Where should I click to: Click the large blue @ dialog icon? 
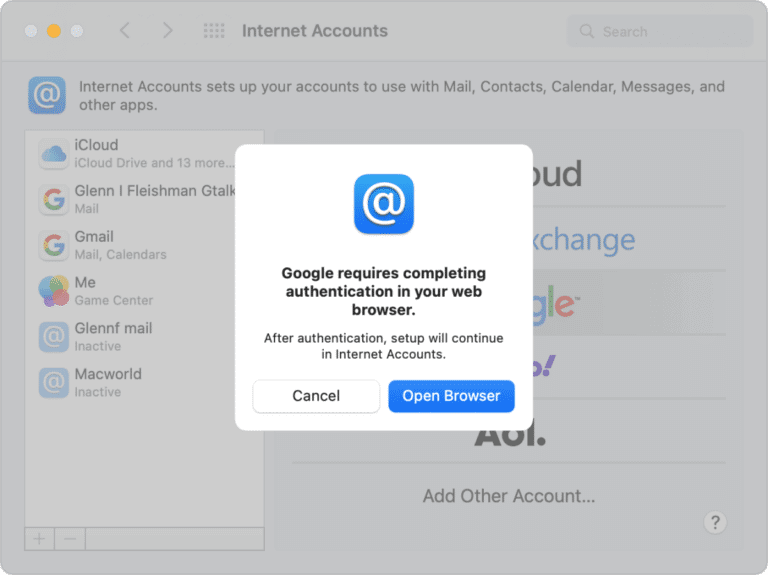tap(383, 204)
